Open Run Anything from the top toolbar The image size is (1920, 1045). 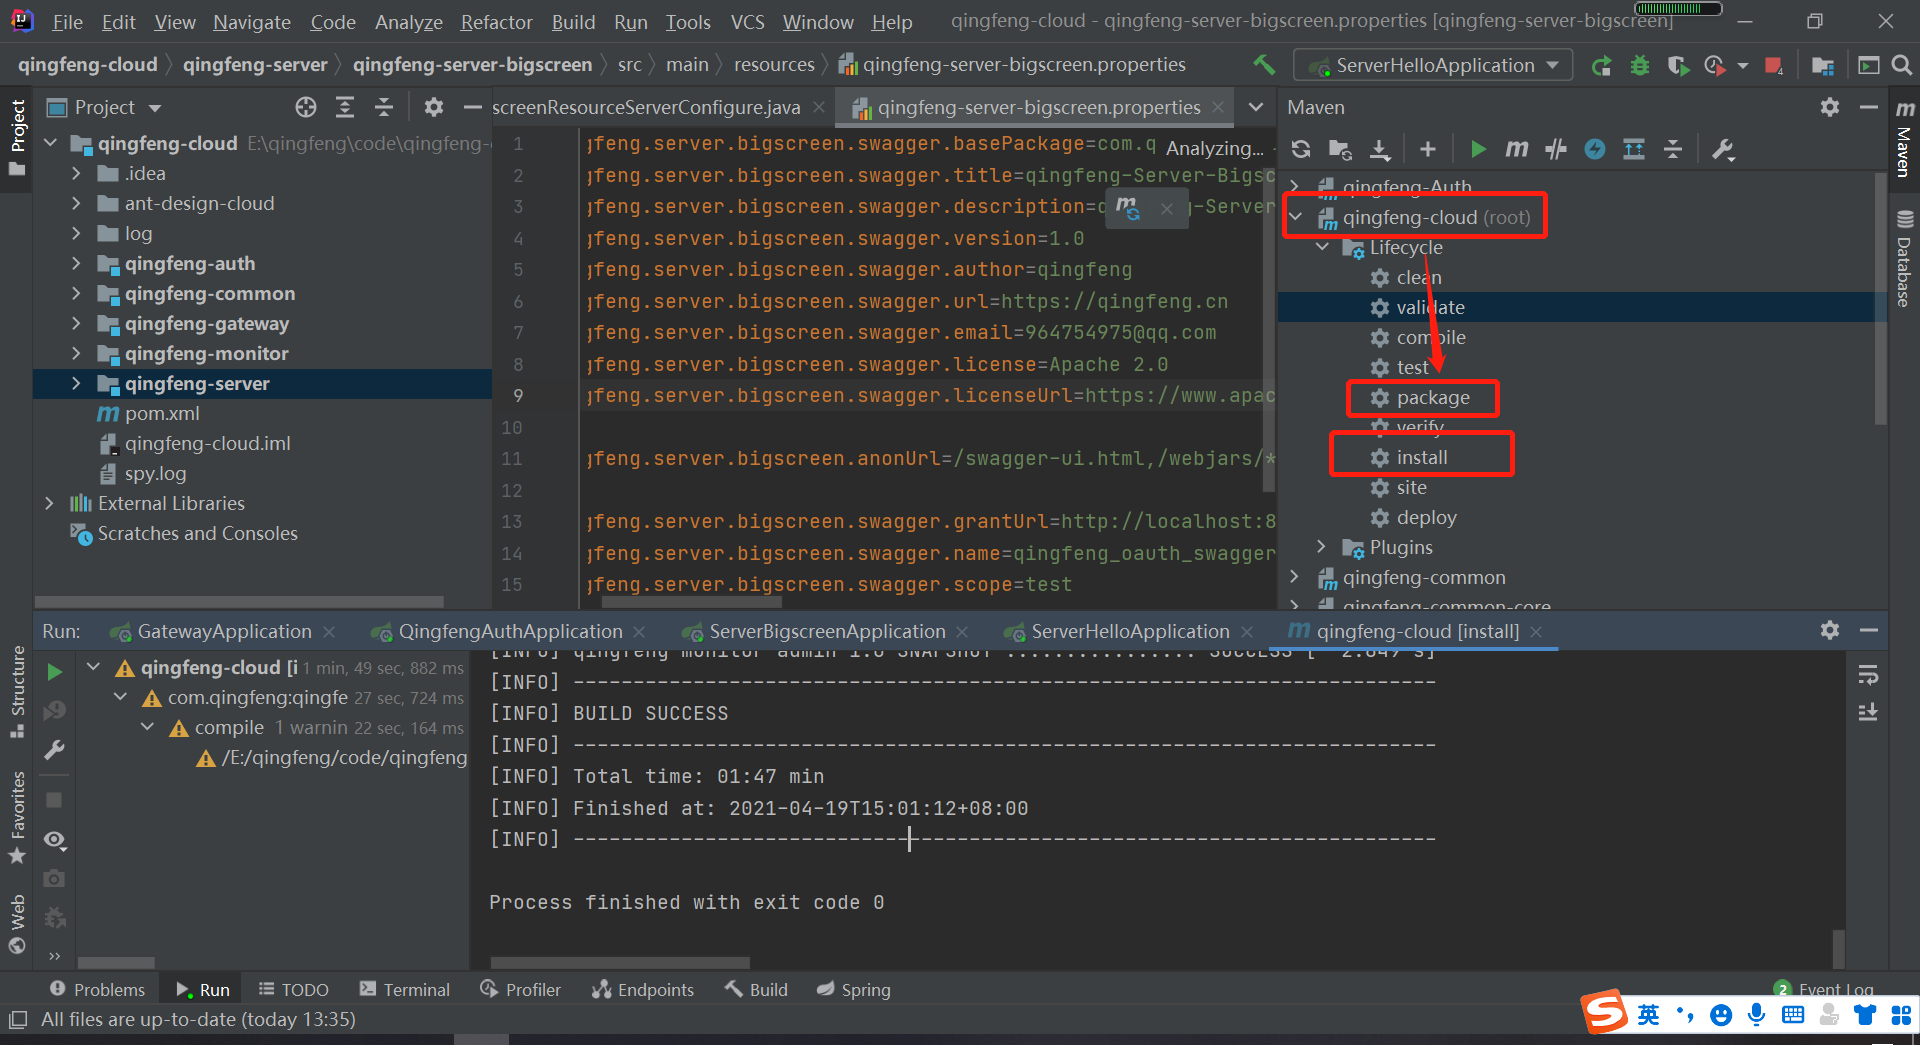pos(1868,66)
